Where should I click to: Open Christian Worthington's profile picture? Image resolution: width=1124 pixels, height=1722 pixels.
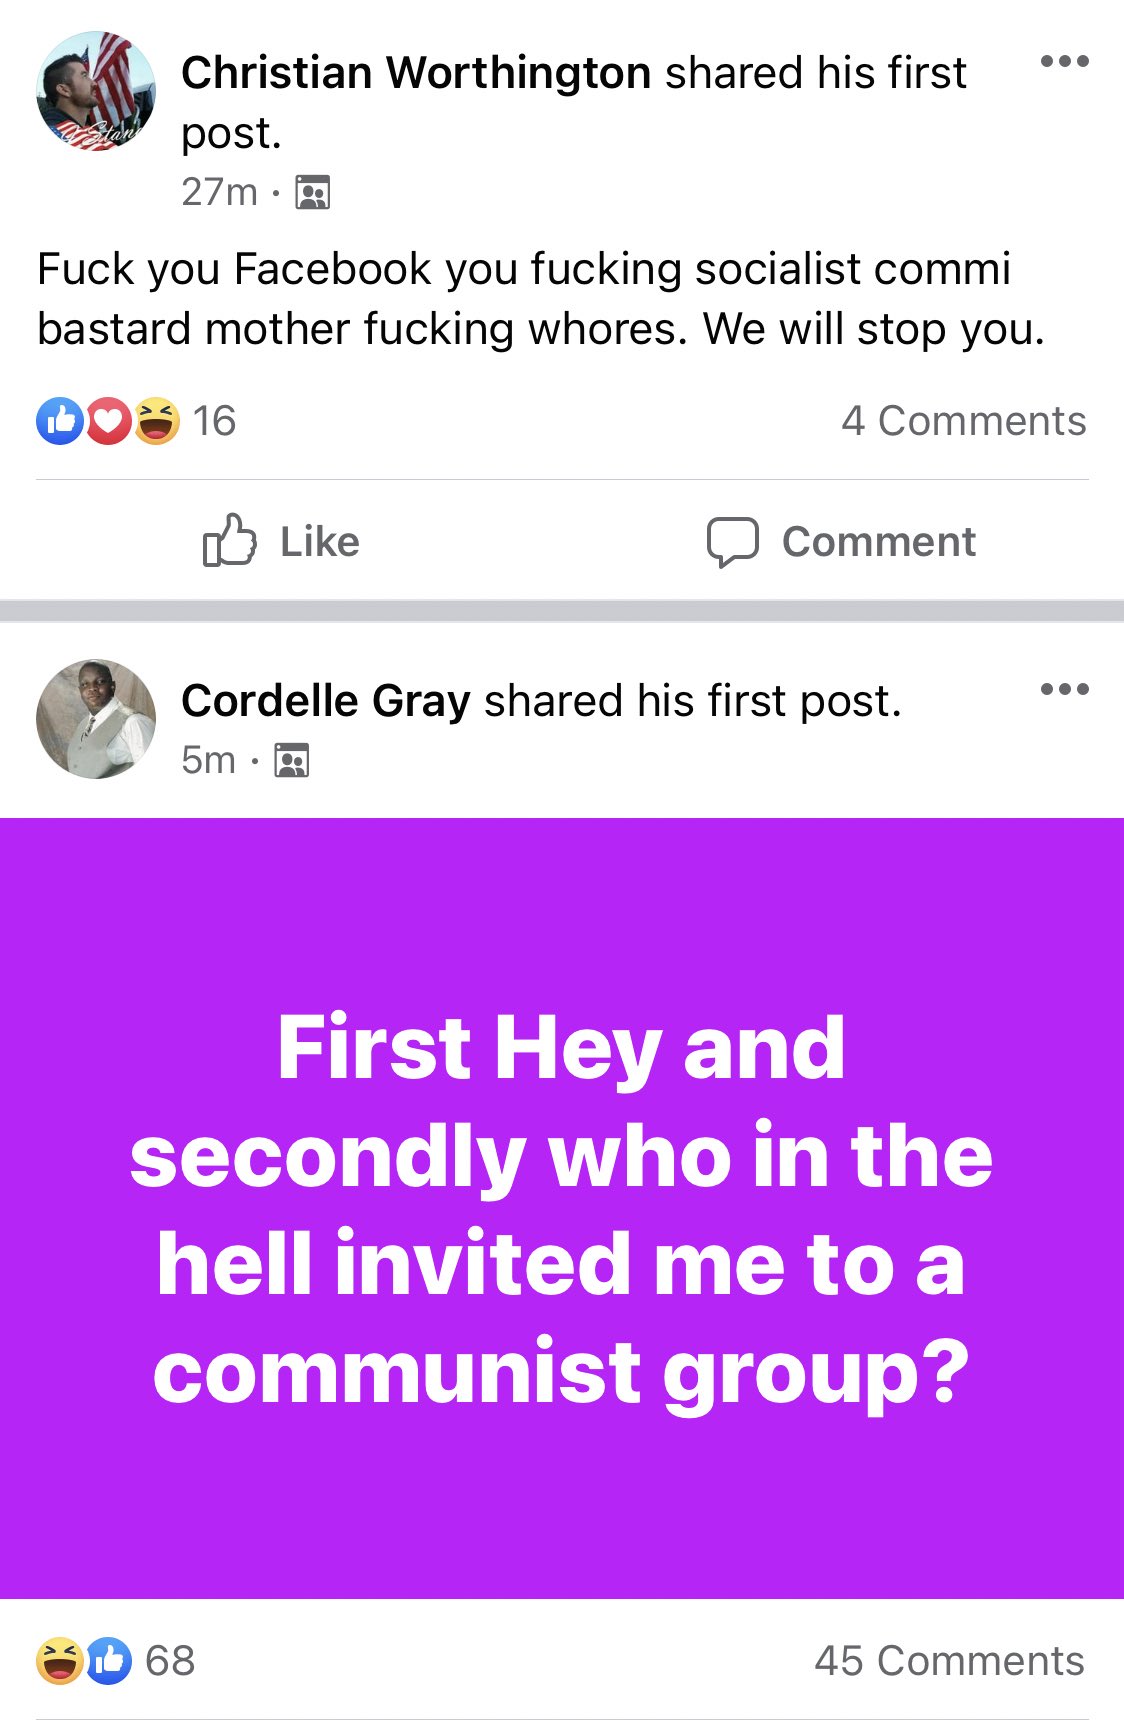(x=96, y=91)
